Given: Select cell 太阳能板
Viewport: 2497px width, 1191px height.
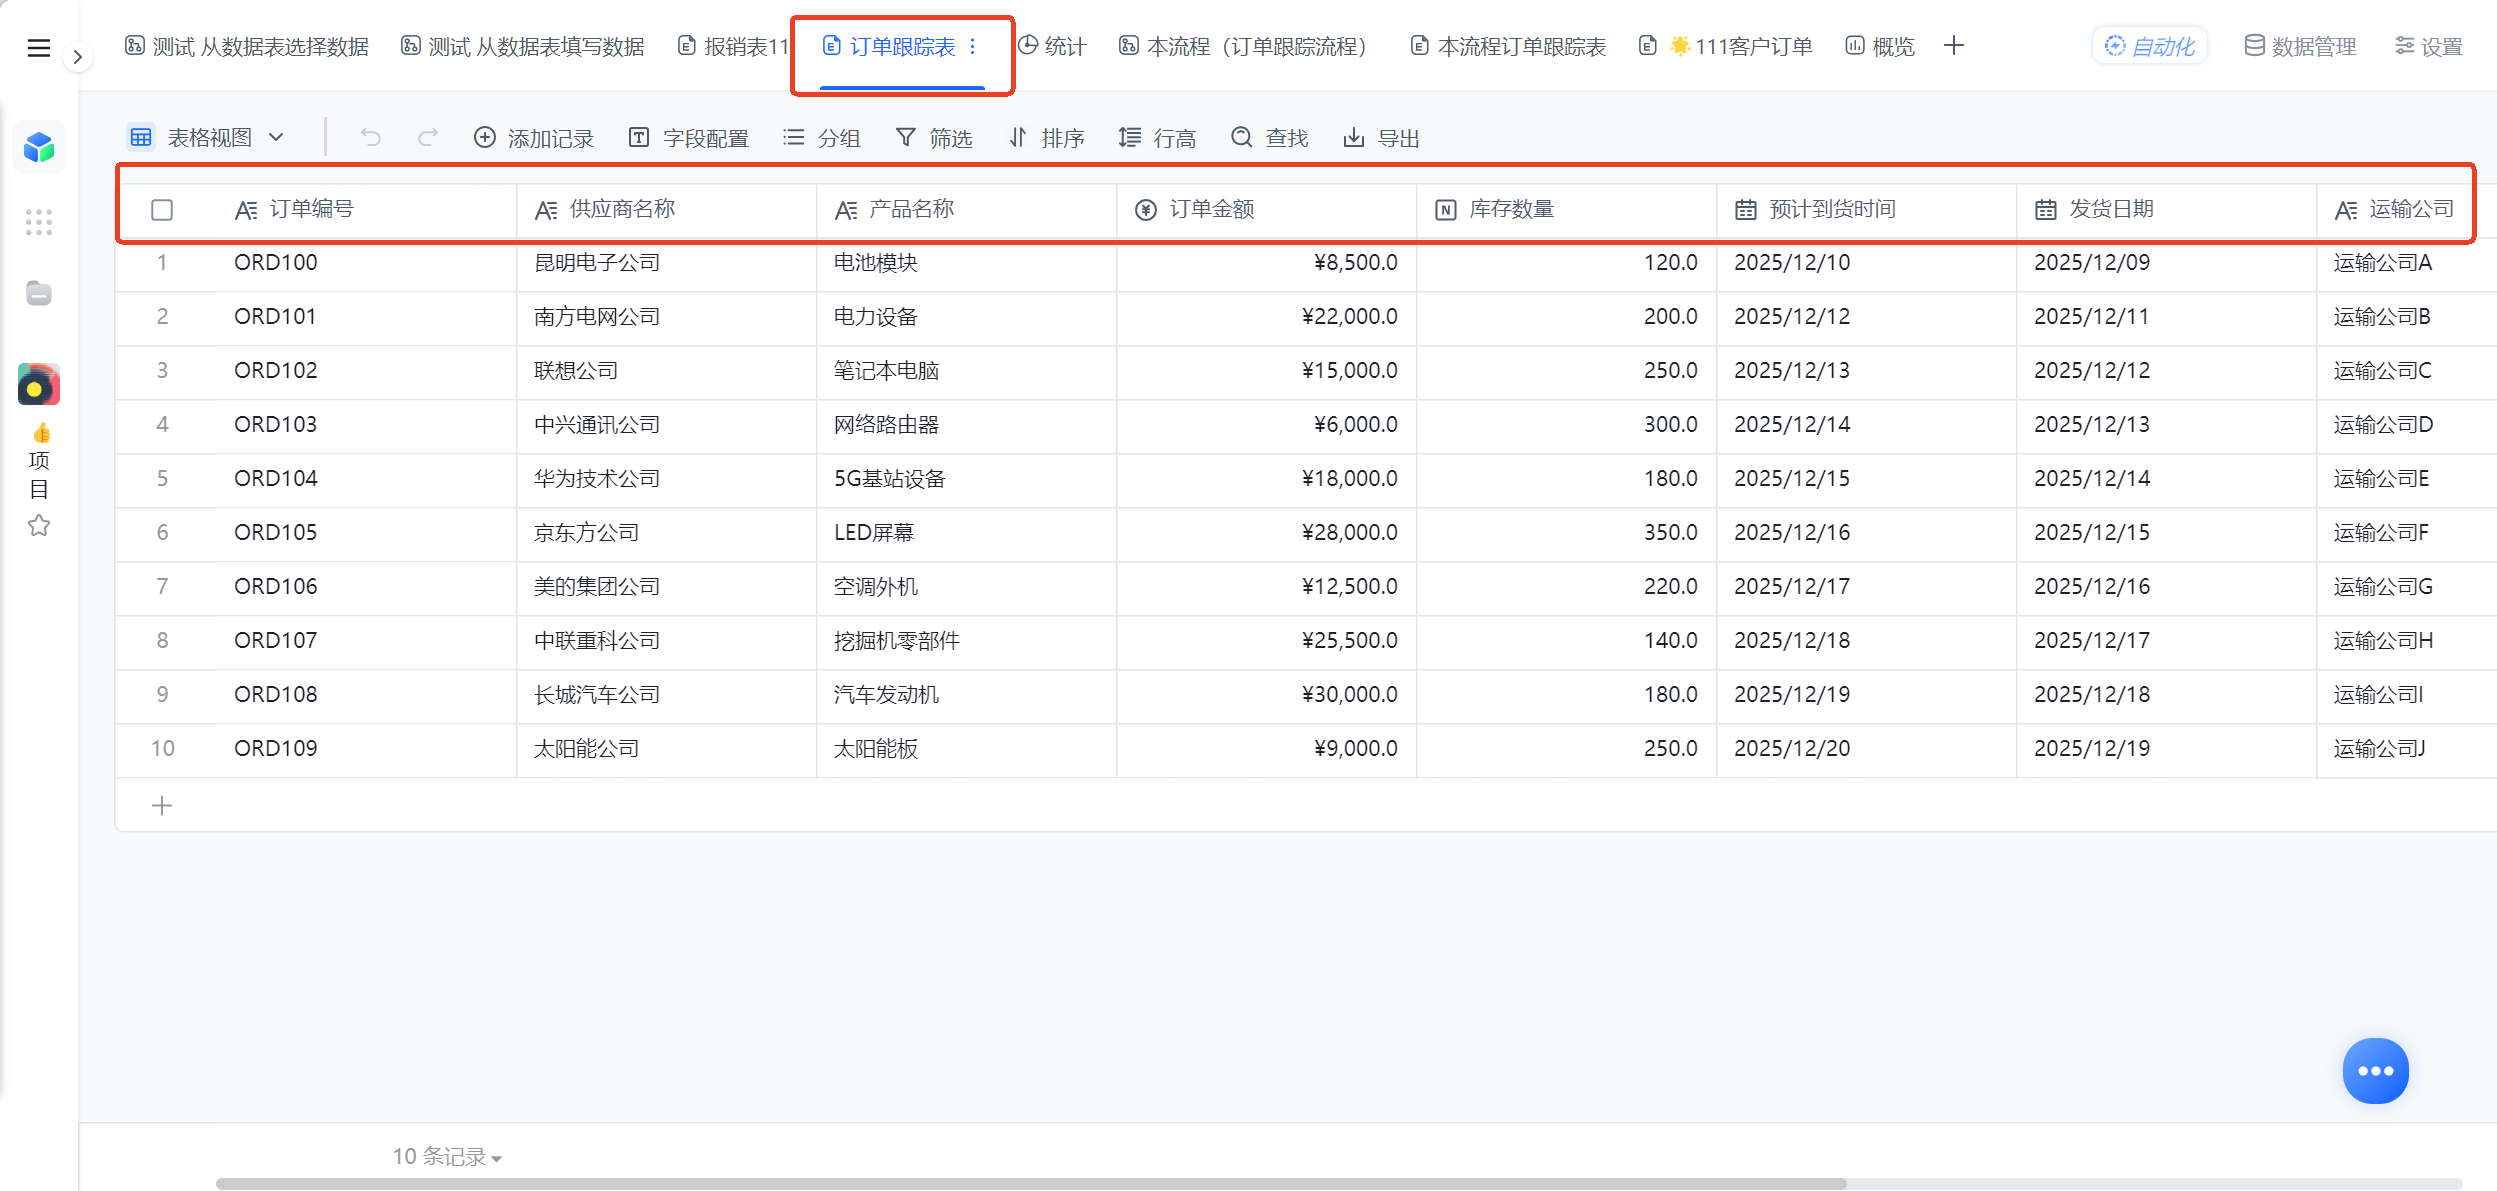Looking at the screenshot, I should (966, 749).
